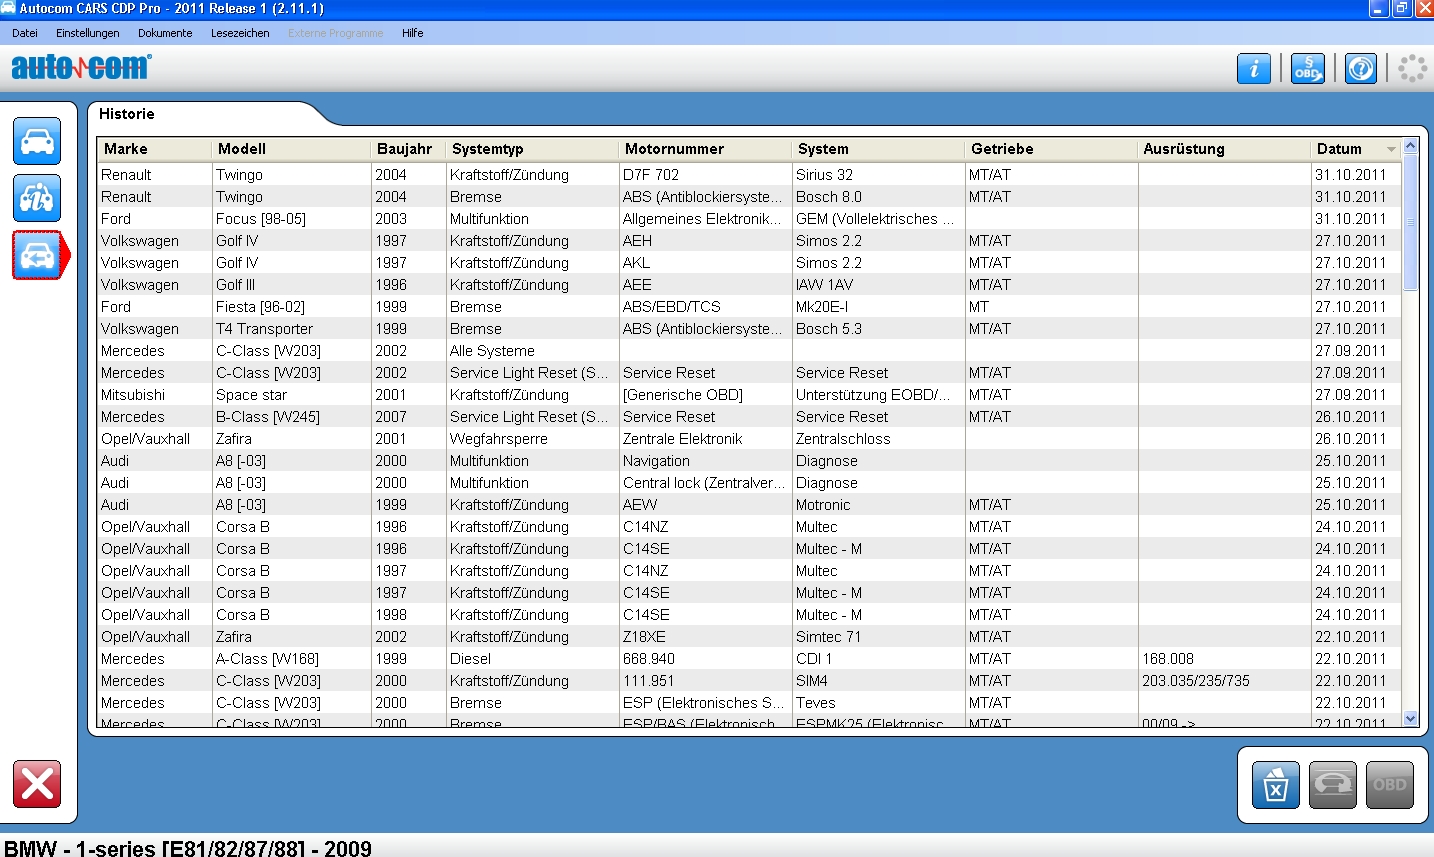Sort table by Datum column header
The width and height of the screenshot is (1434, 857).
pos(1339,149)
